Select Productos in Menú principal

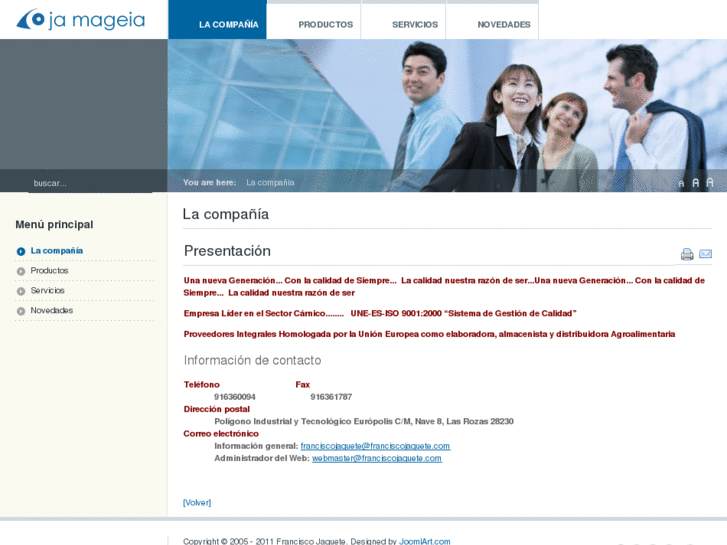click(x=49, y=270)
